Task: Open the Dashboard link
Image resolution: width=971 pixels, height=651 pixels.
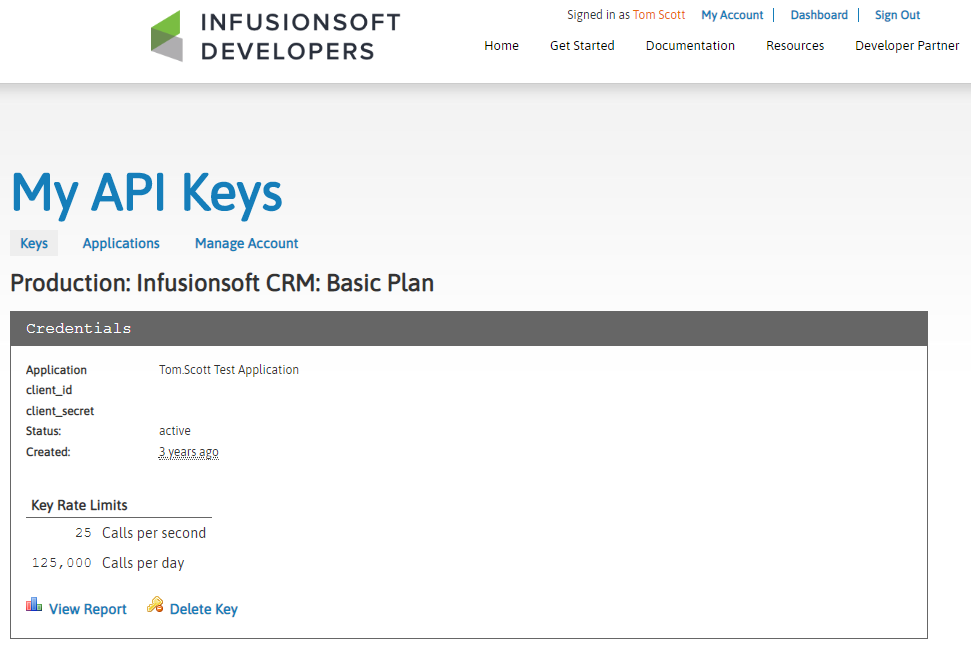Action: 819,15
